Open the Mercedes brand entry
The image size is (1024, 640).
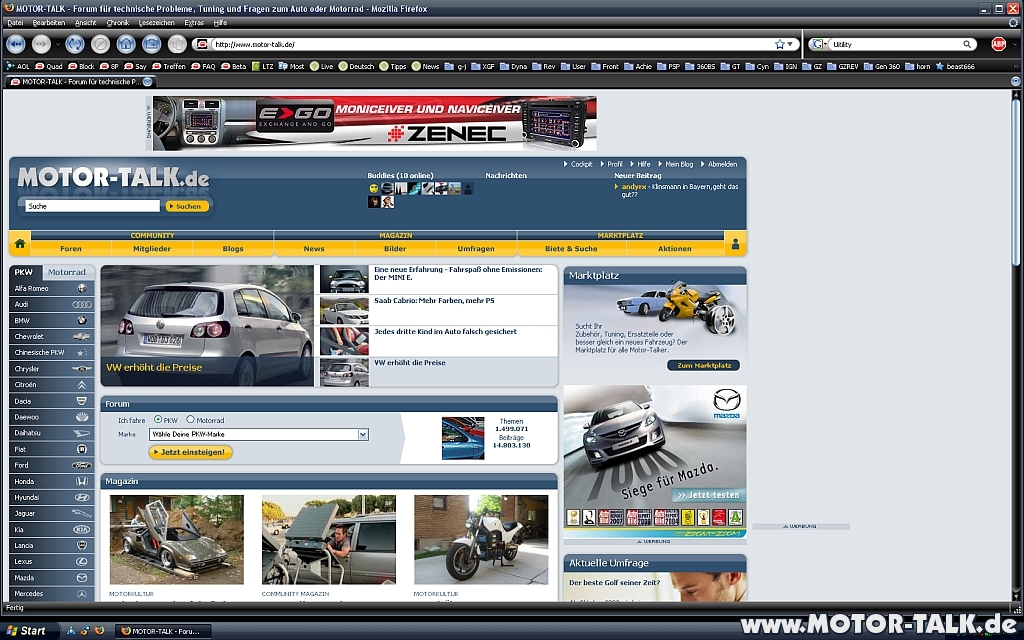[x=52, y=594]
